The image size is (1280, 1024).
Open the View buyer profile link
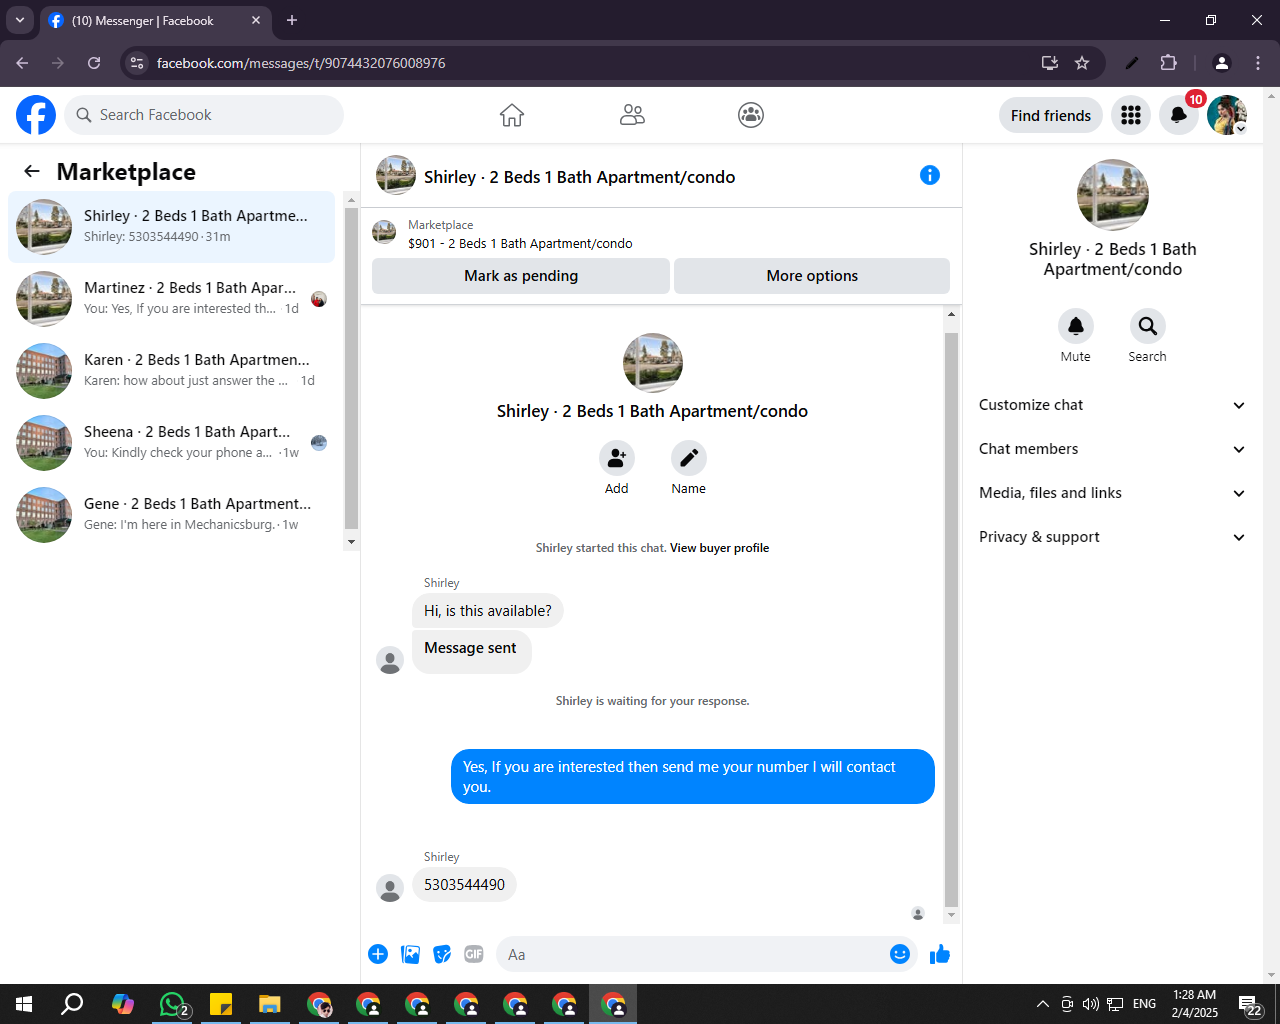[x=720, y=548]
